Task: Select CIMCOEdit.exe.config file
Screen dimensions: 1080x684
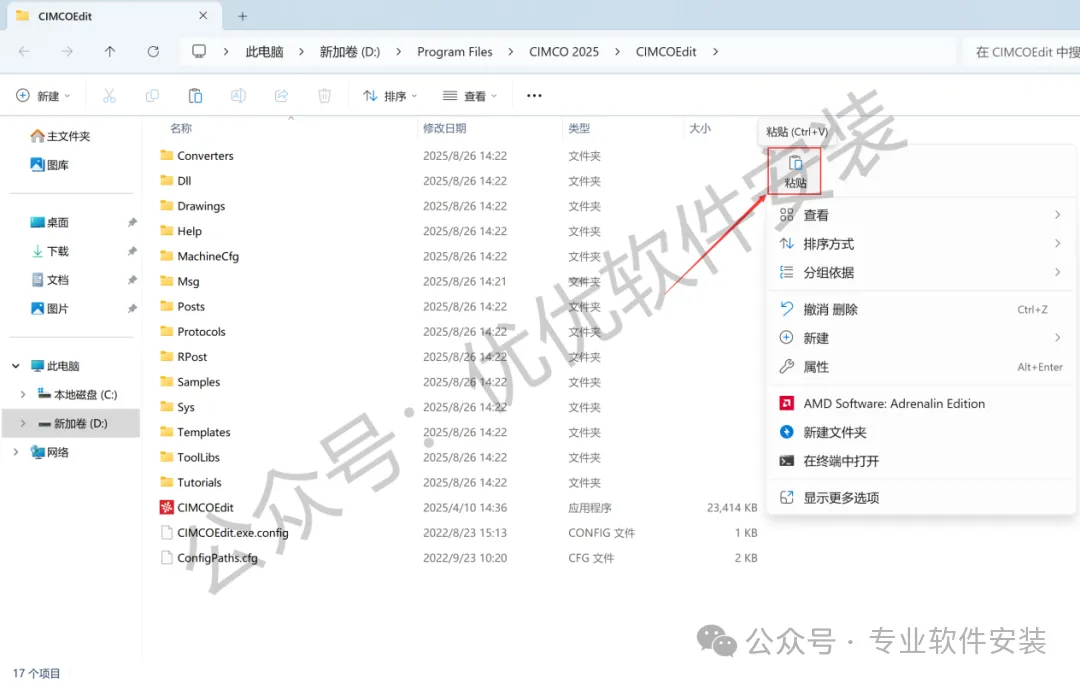Action: (x=233, y=532)
